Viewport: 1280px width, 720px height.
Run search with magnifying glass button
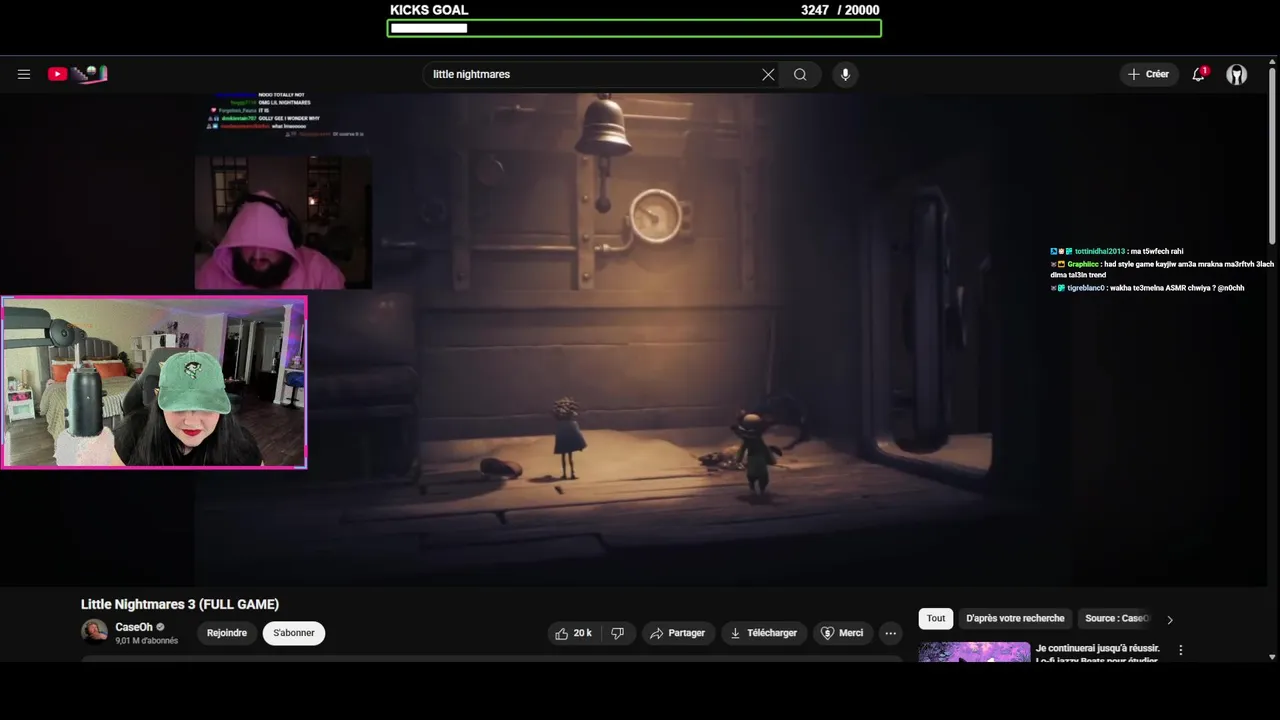pyautogui.click(x=800, y=74)
